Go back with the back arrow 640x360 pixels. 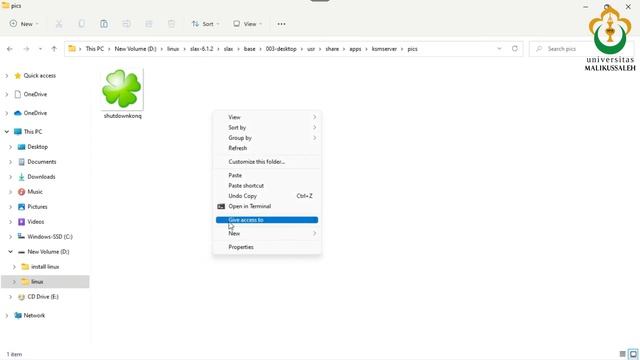coord(10,49)
